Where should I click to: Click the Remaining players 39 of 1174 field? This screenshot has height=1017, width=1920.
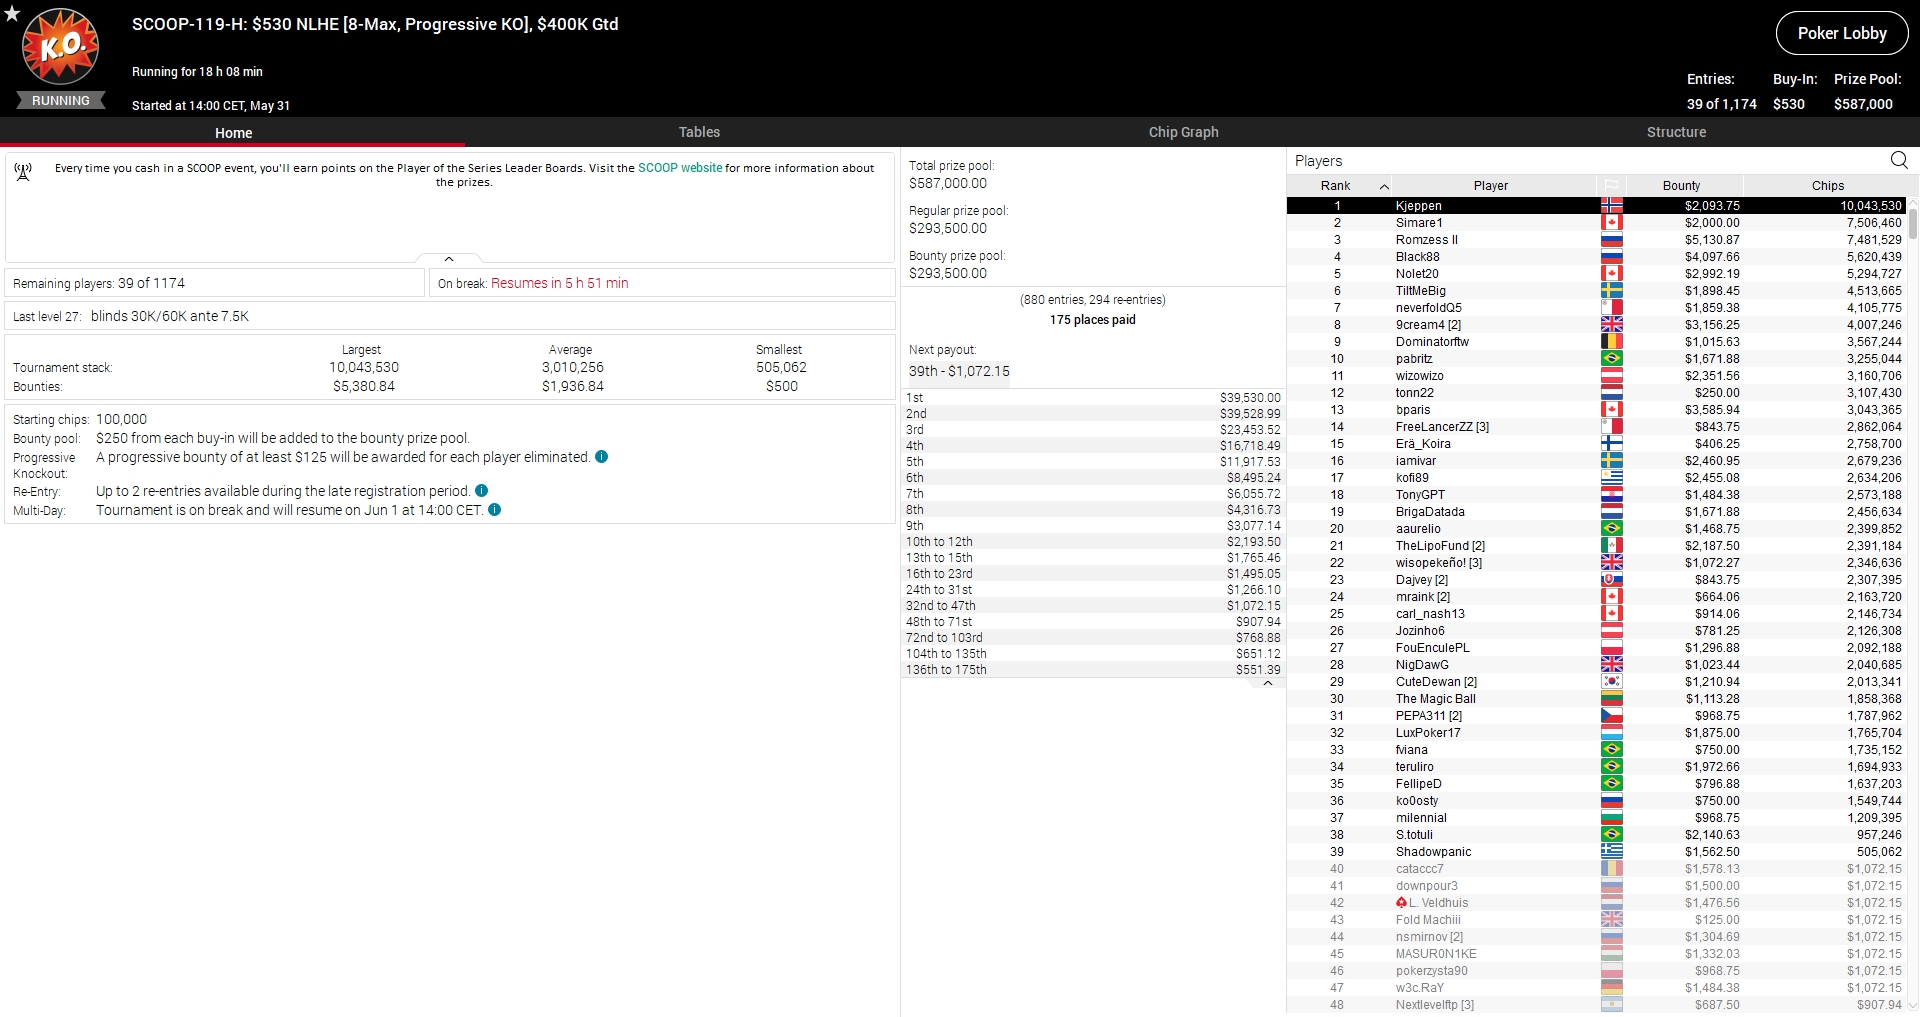215,283
